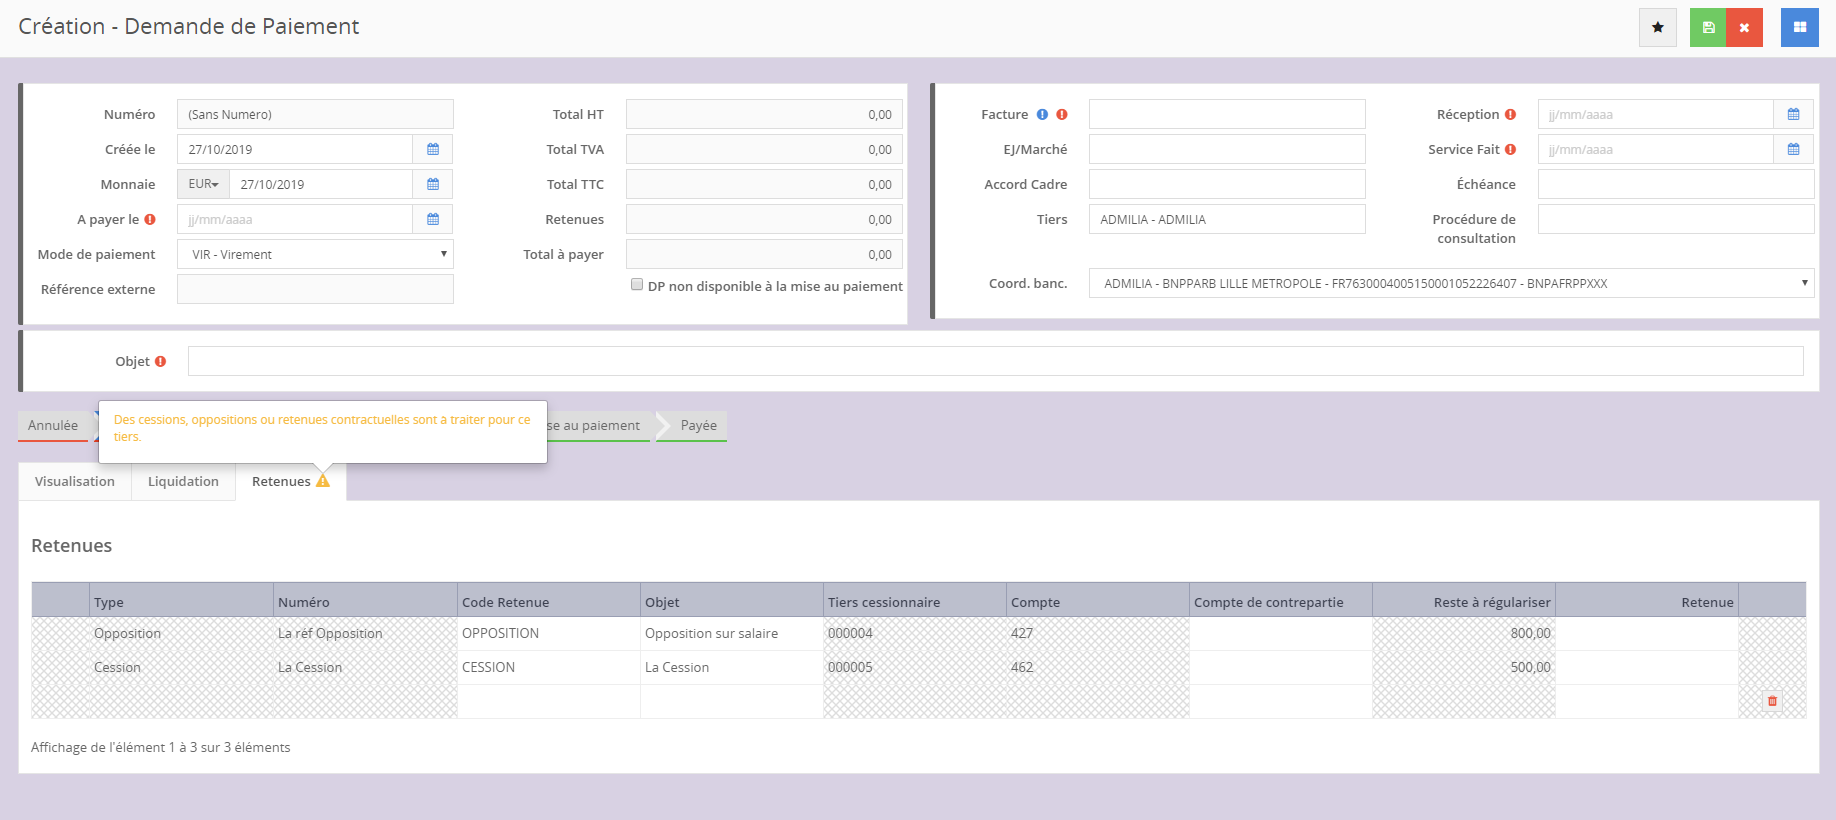Open calendar for A payer le date
Image resolution: width=1836 pixels, height=820 pixels.
(x=433, y=219)
